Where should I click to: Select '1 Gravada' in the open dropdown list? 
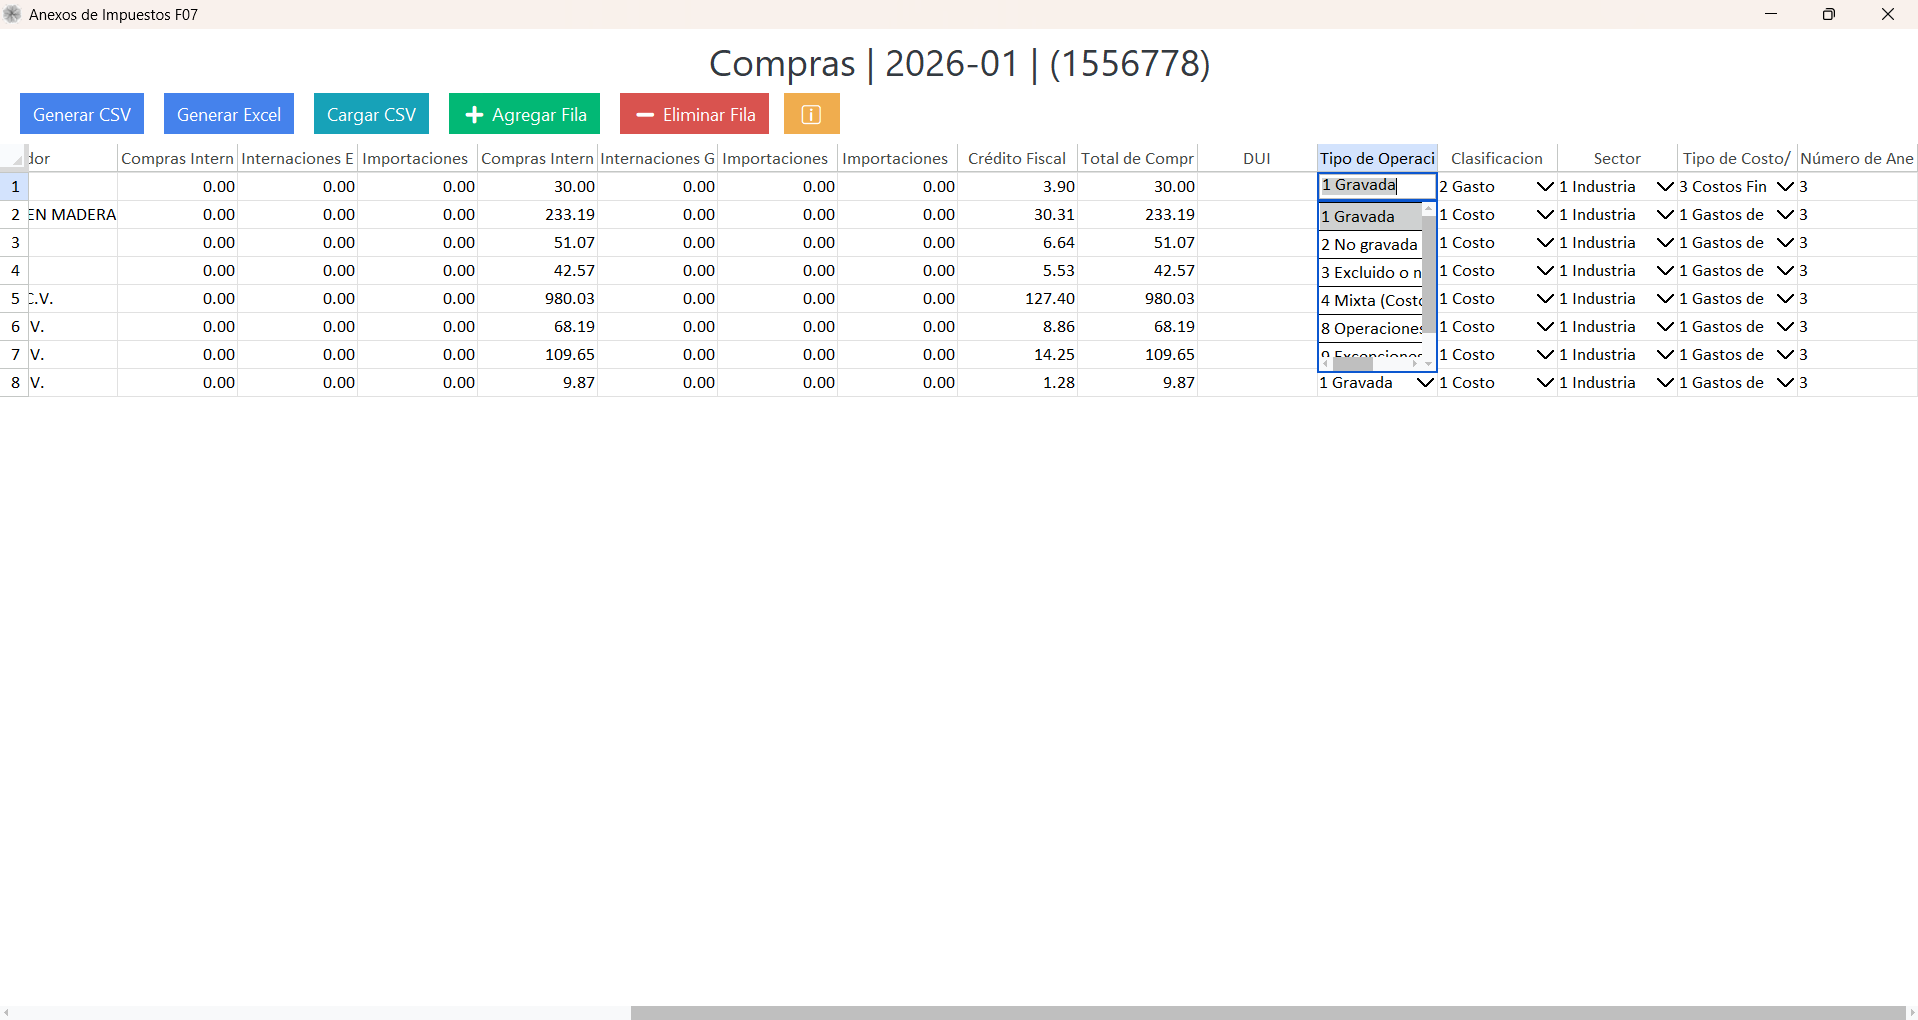tap(1371, 216)
